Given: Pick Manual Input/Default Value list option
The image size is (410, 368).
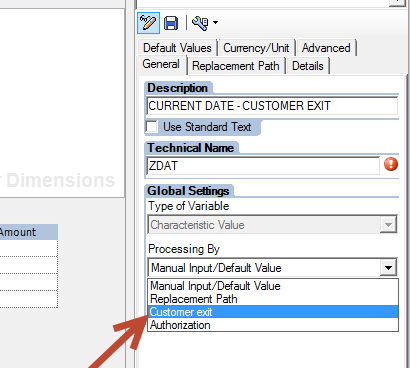Looking at the screenshot, I should [x=273, y=286].
